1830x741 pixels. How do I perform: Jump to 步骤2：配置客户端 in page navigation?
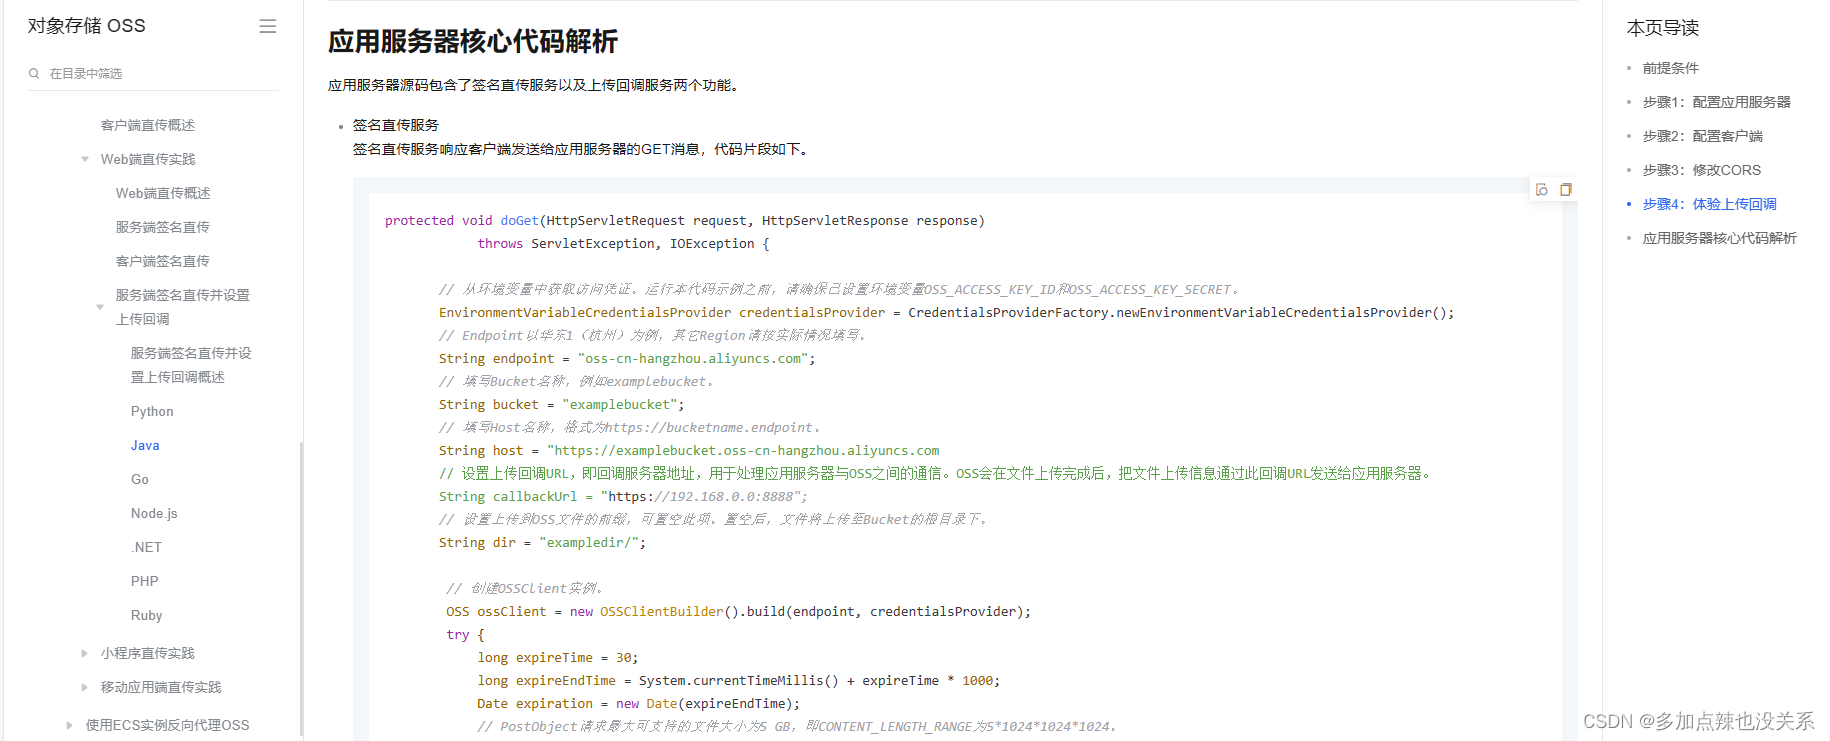1703,136
